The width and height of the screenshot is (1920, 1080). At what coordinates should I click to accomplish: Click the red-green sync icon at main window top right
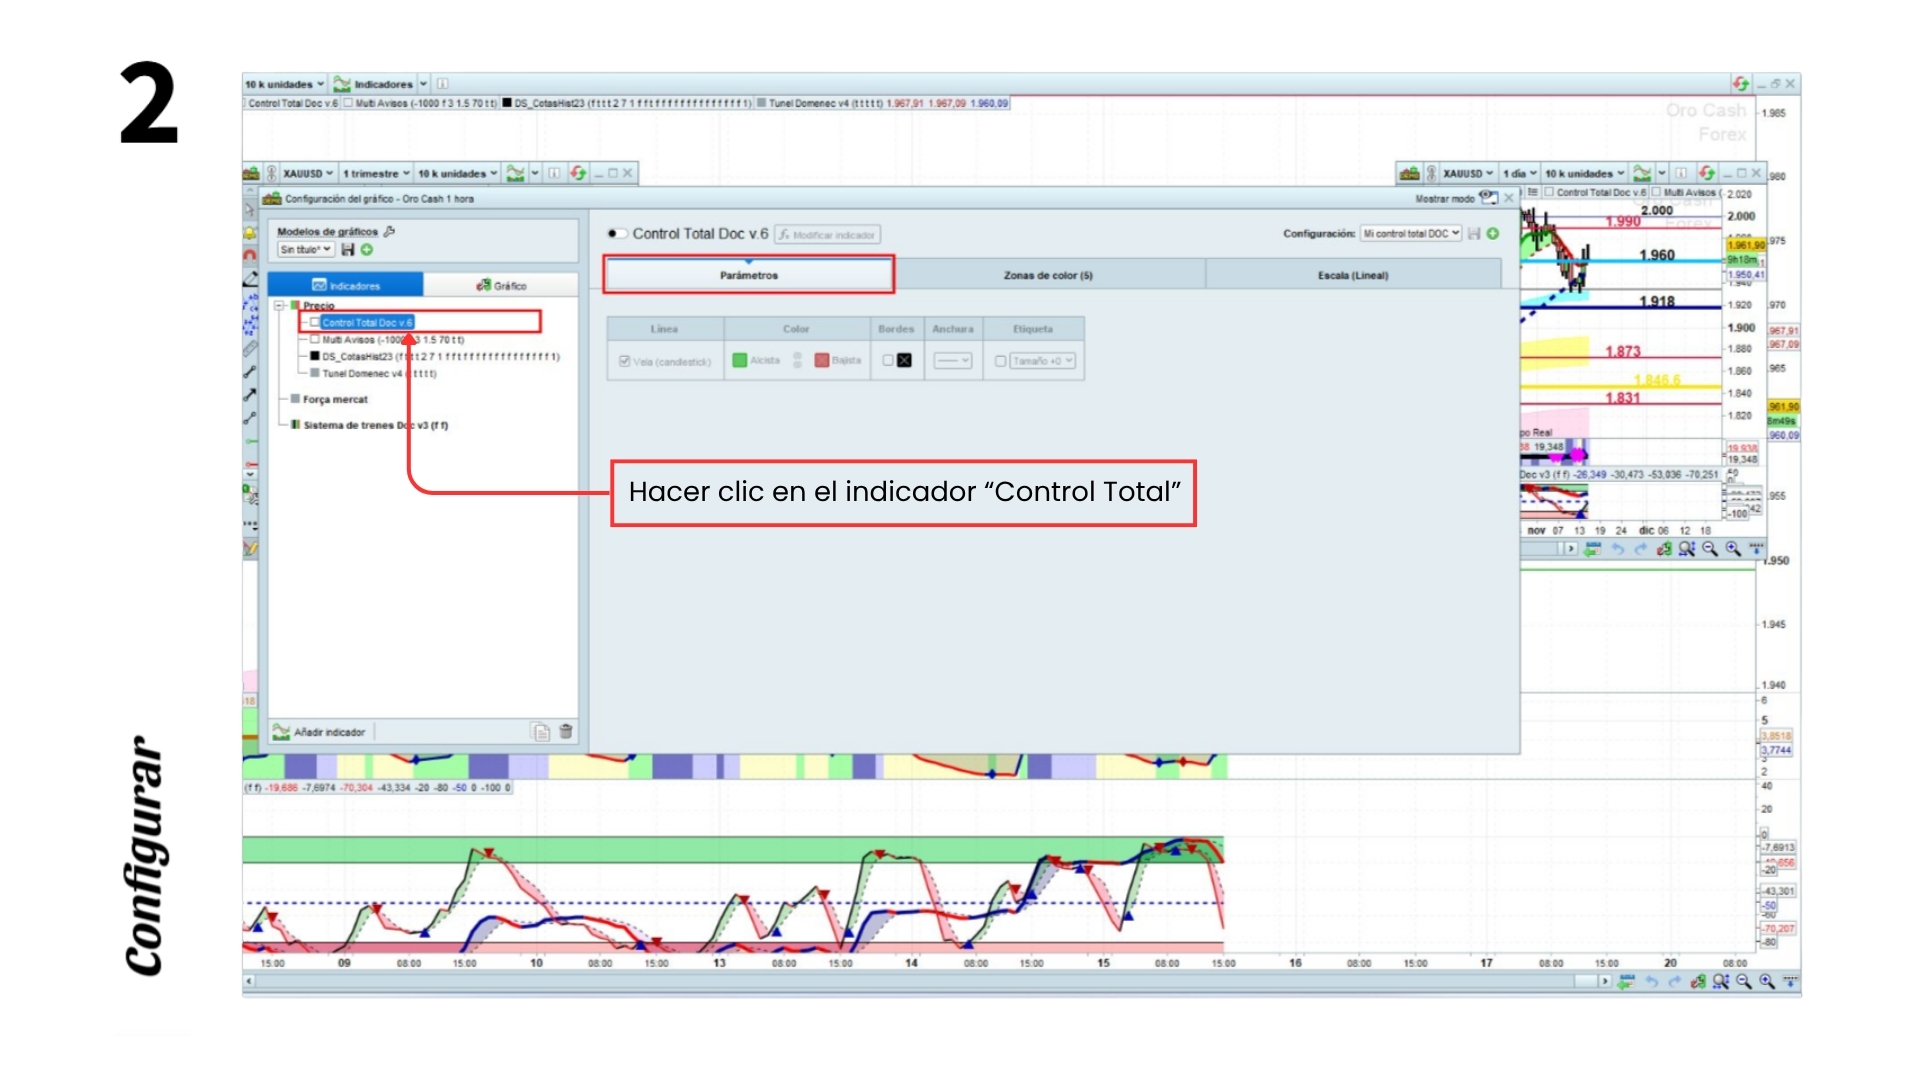[1741, 84]
